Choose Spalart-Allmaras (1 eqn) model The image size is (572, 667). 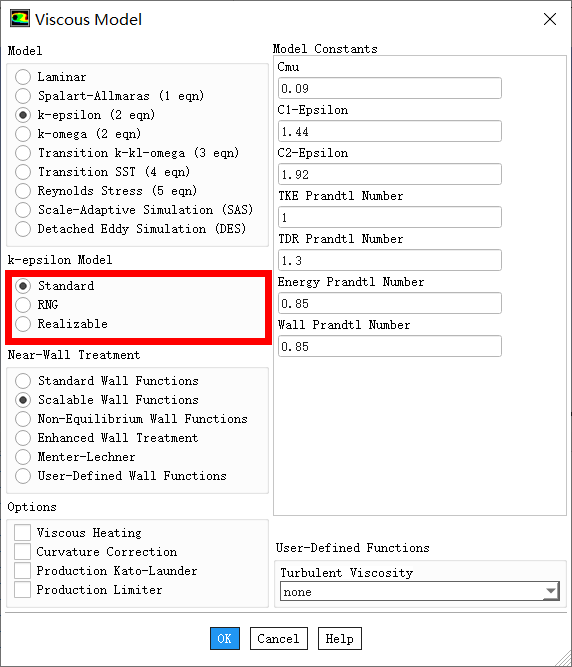23,96
